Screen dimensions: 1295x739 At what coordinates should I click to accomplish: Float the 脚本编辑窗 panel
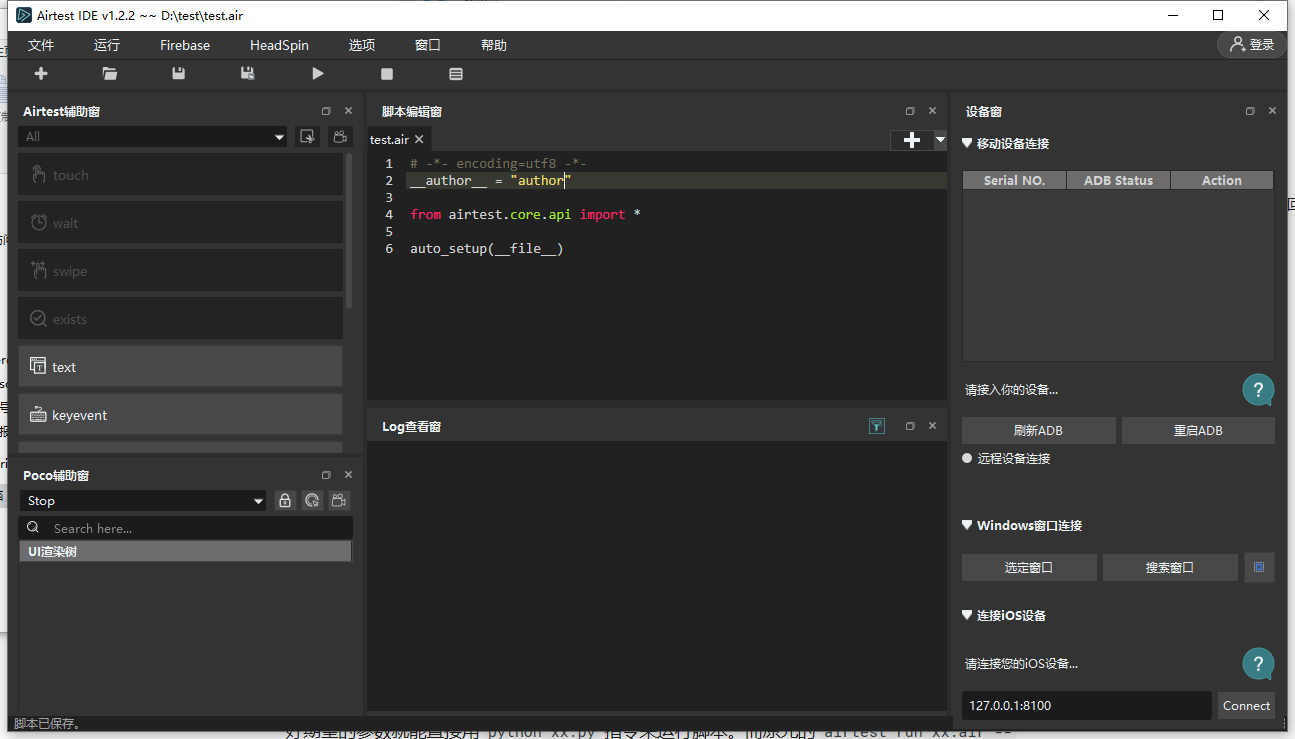(910, 111)
